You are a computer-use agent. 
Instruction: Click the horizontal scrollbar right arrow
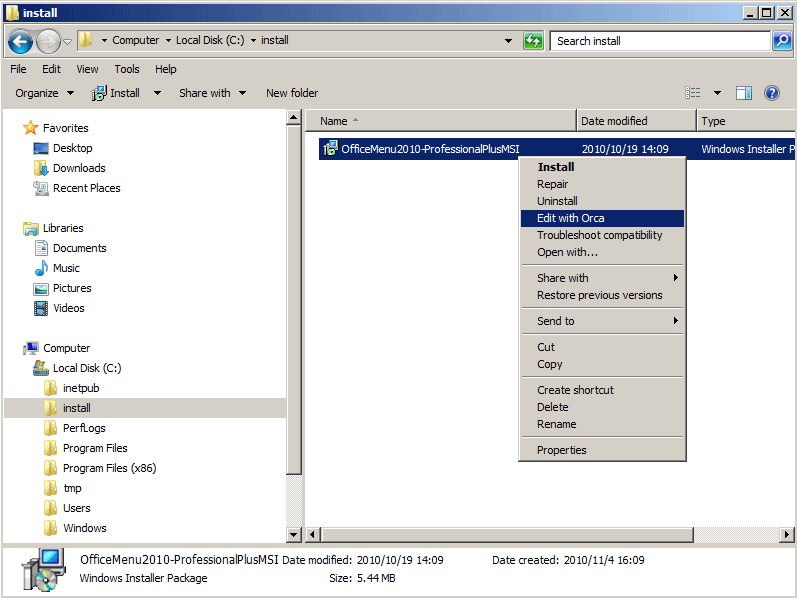pyautogui.click(x=787, y=534)
